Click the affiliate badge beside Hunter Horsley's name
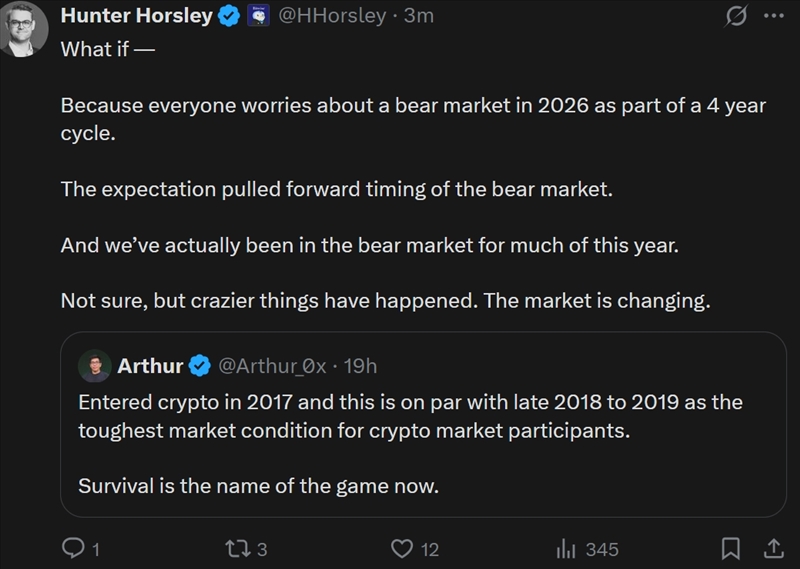Screen dimensions: 800x569 (258, 16)
